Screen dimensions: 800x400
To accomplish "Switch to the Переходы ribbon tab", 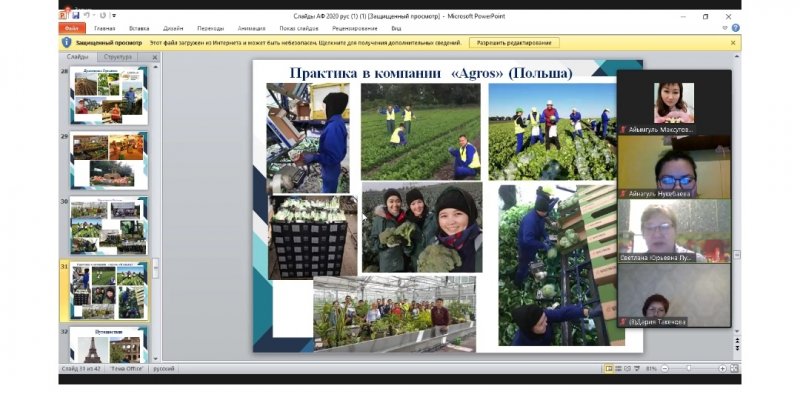I will point(210,29).
